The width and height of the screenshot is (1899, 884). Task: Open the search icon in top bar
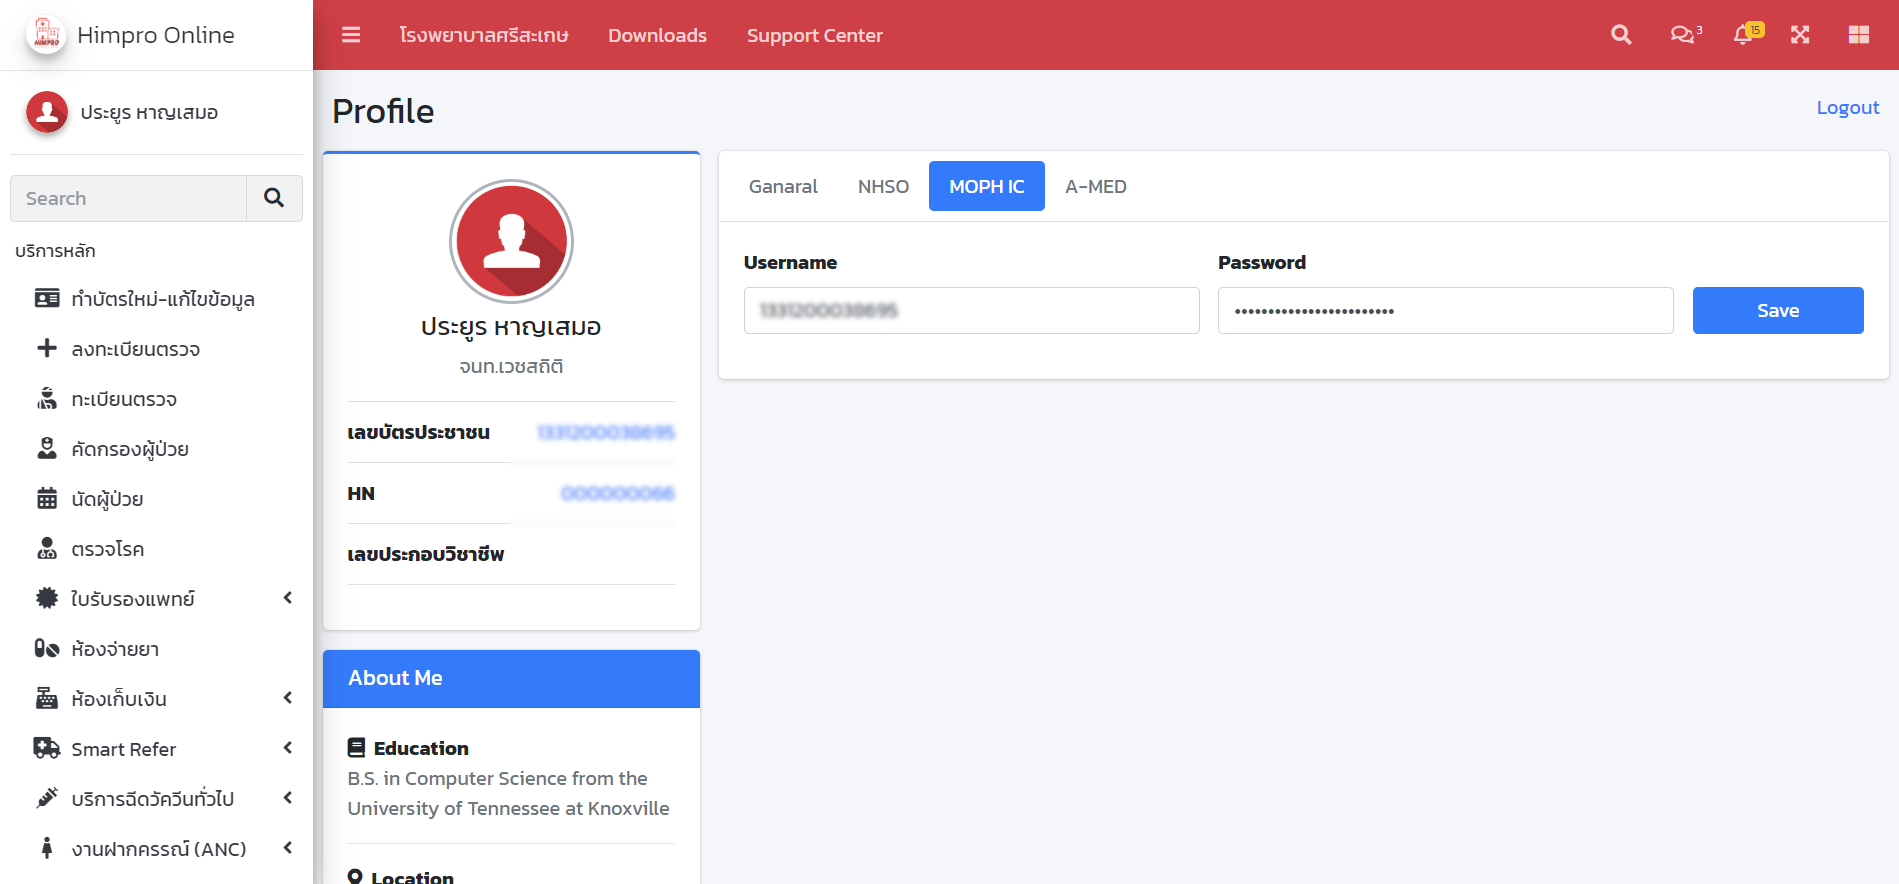(1621, 35)
